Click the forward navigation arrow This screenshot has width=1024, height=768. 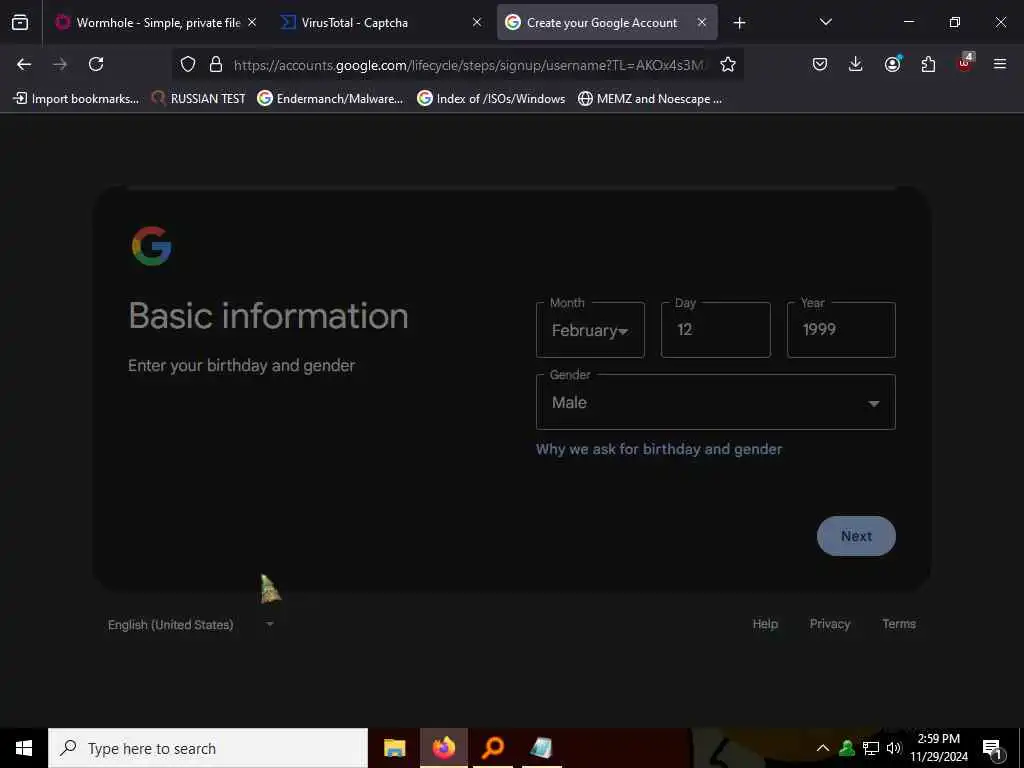point(60,64)
